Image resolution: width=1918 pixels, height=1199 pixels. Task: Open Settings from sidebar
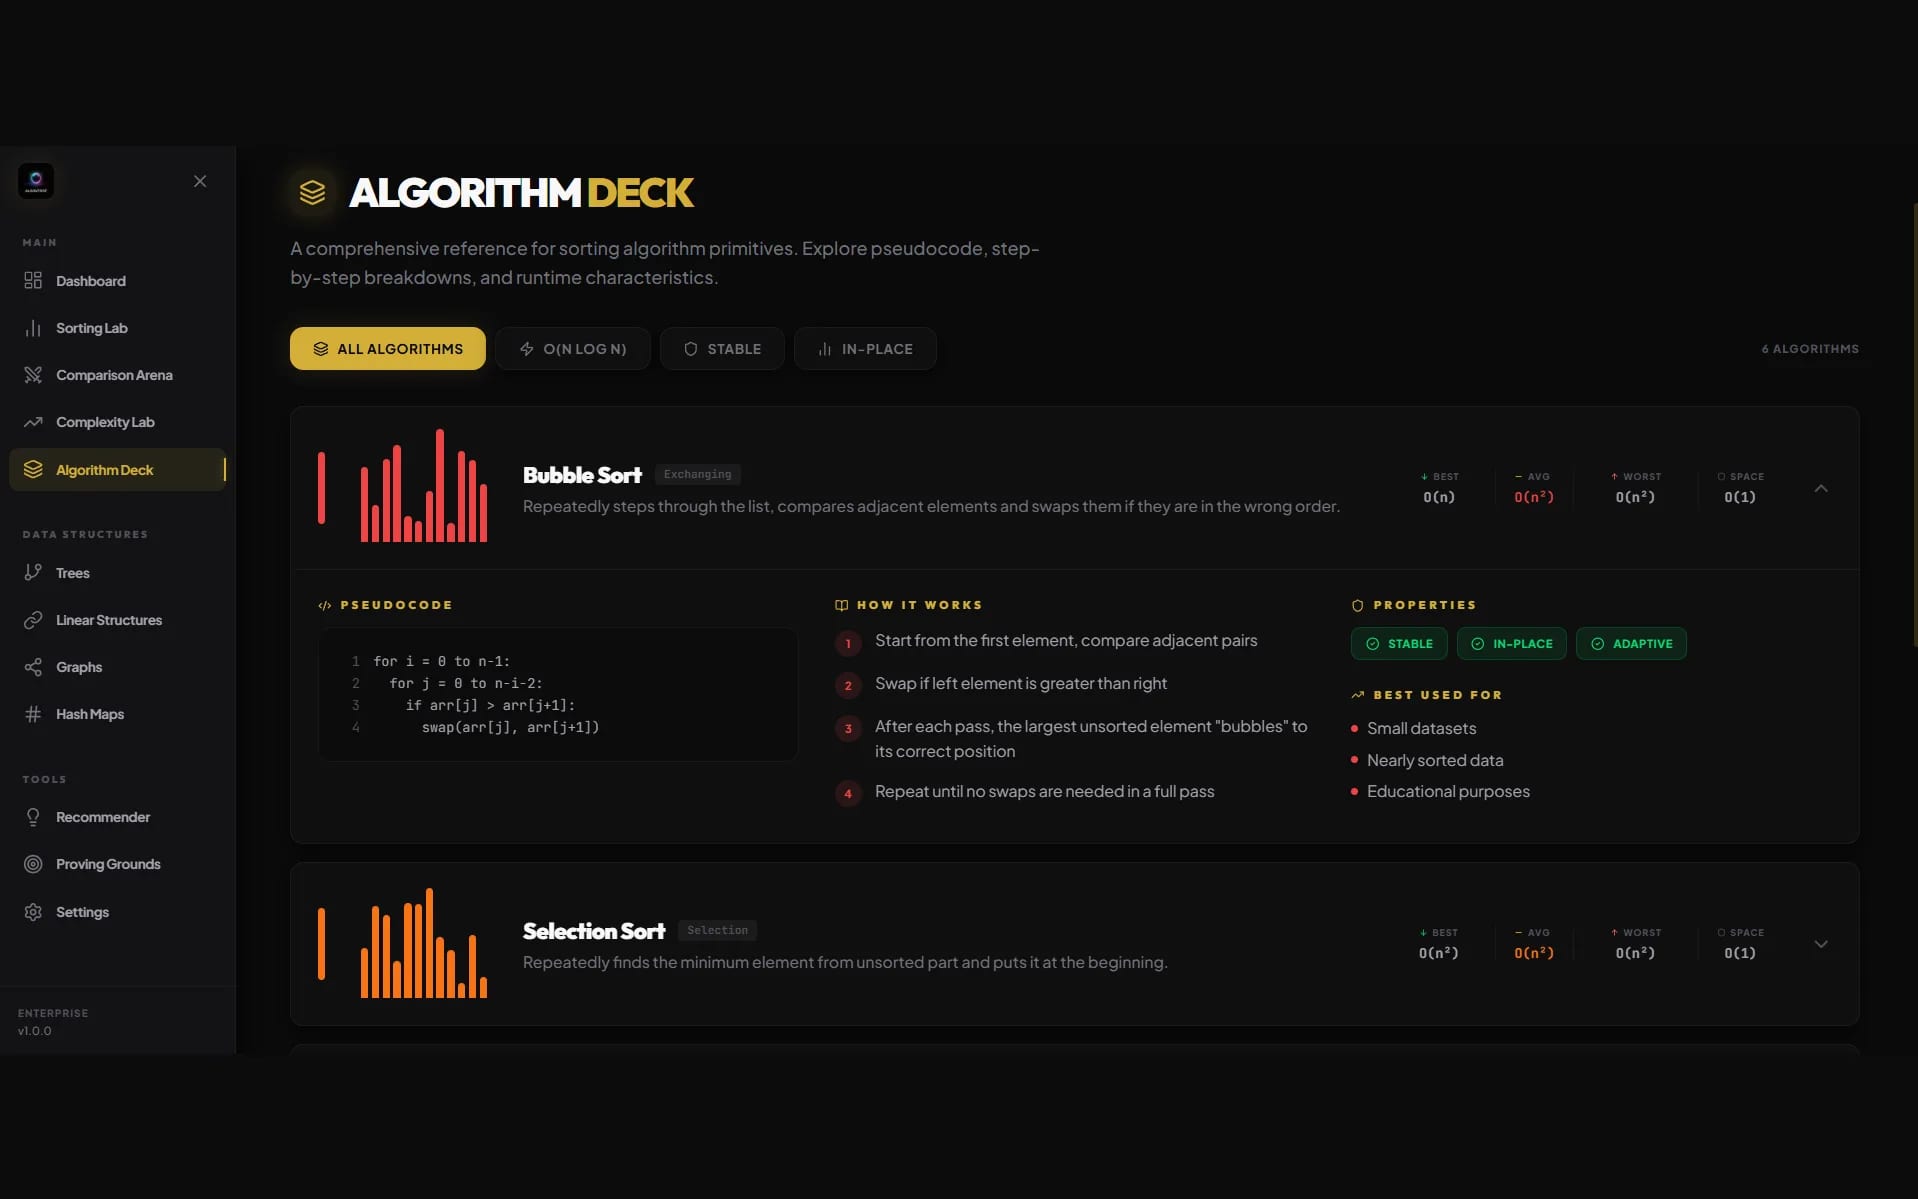[118, 912]
